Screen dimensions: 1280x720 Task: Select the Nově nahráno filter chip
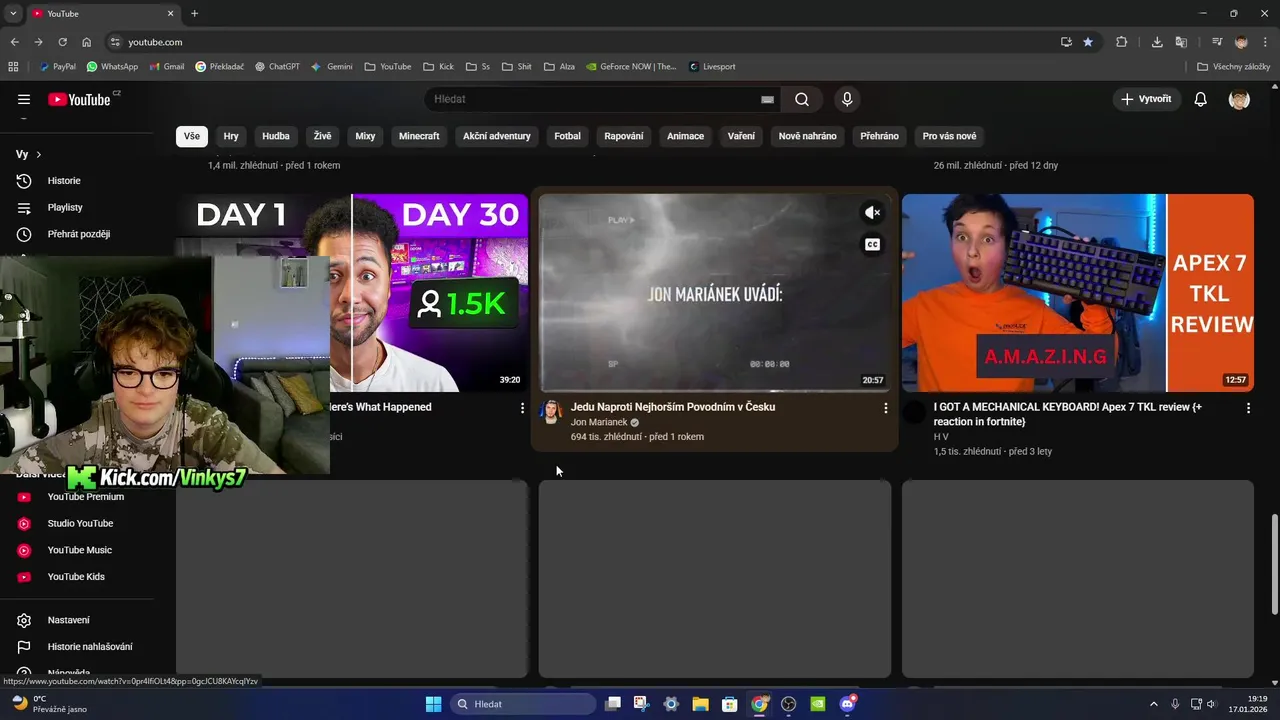(x=807, y=136)
